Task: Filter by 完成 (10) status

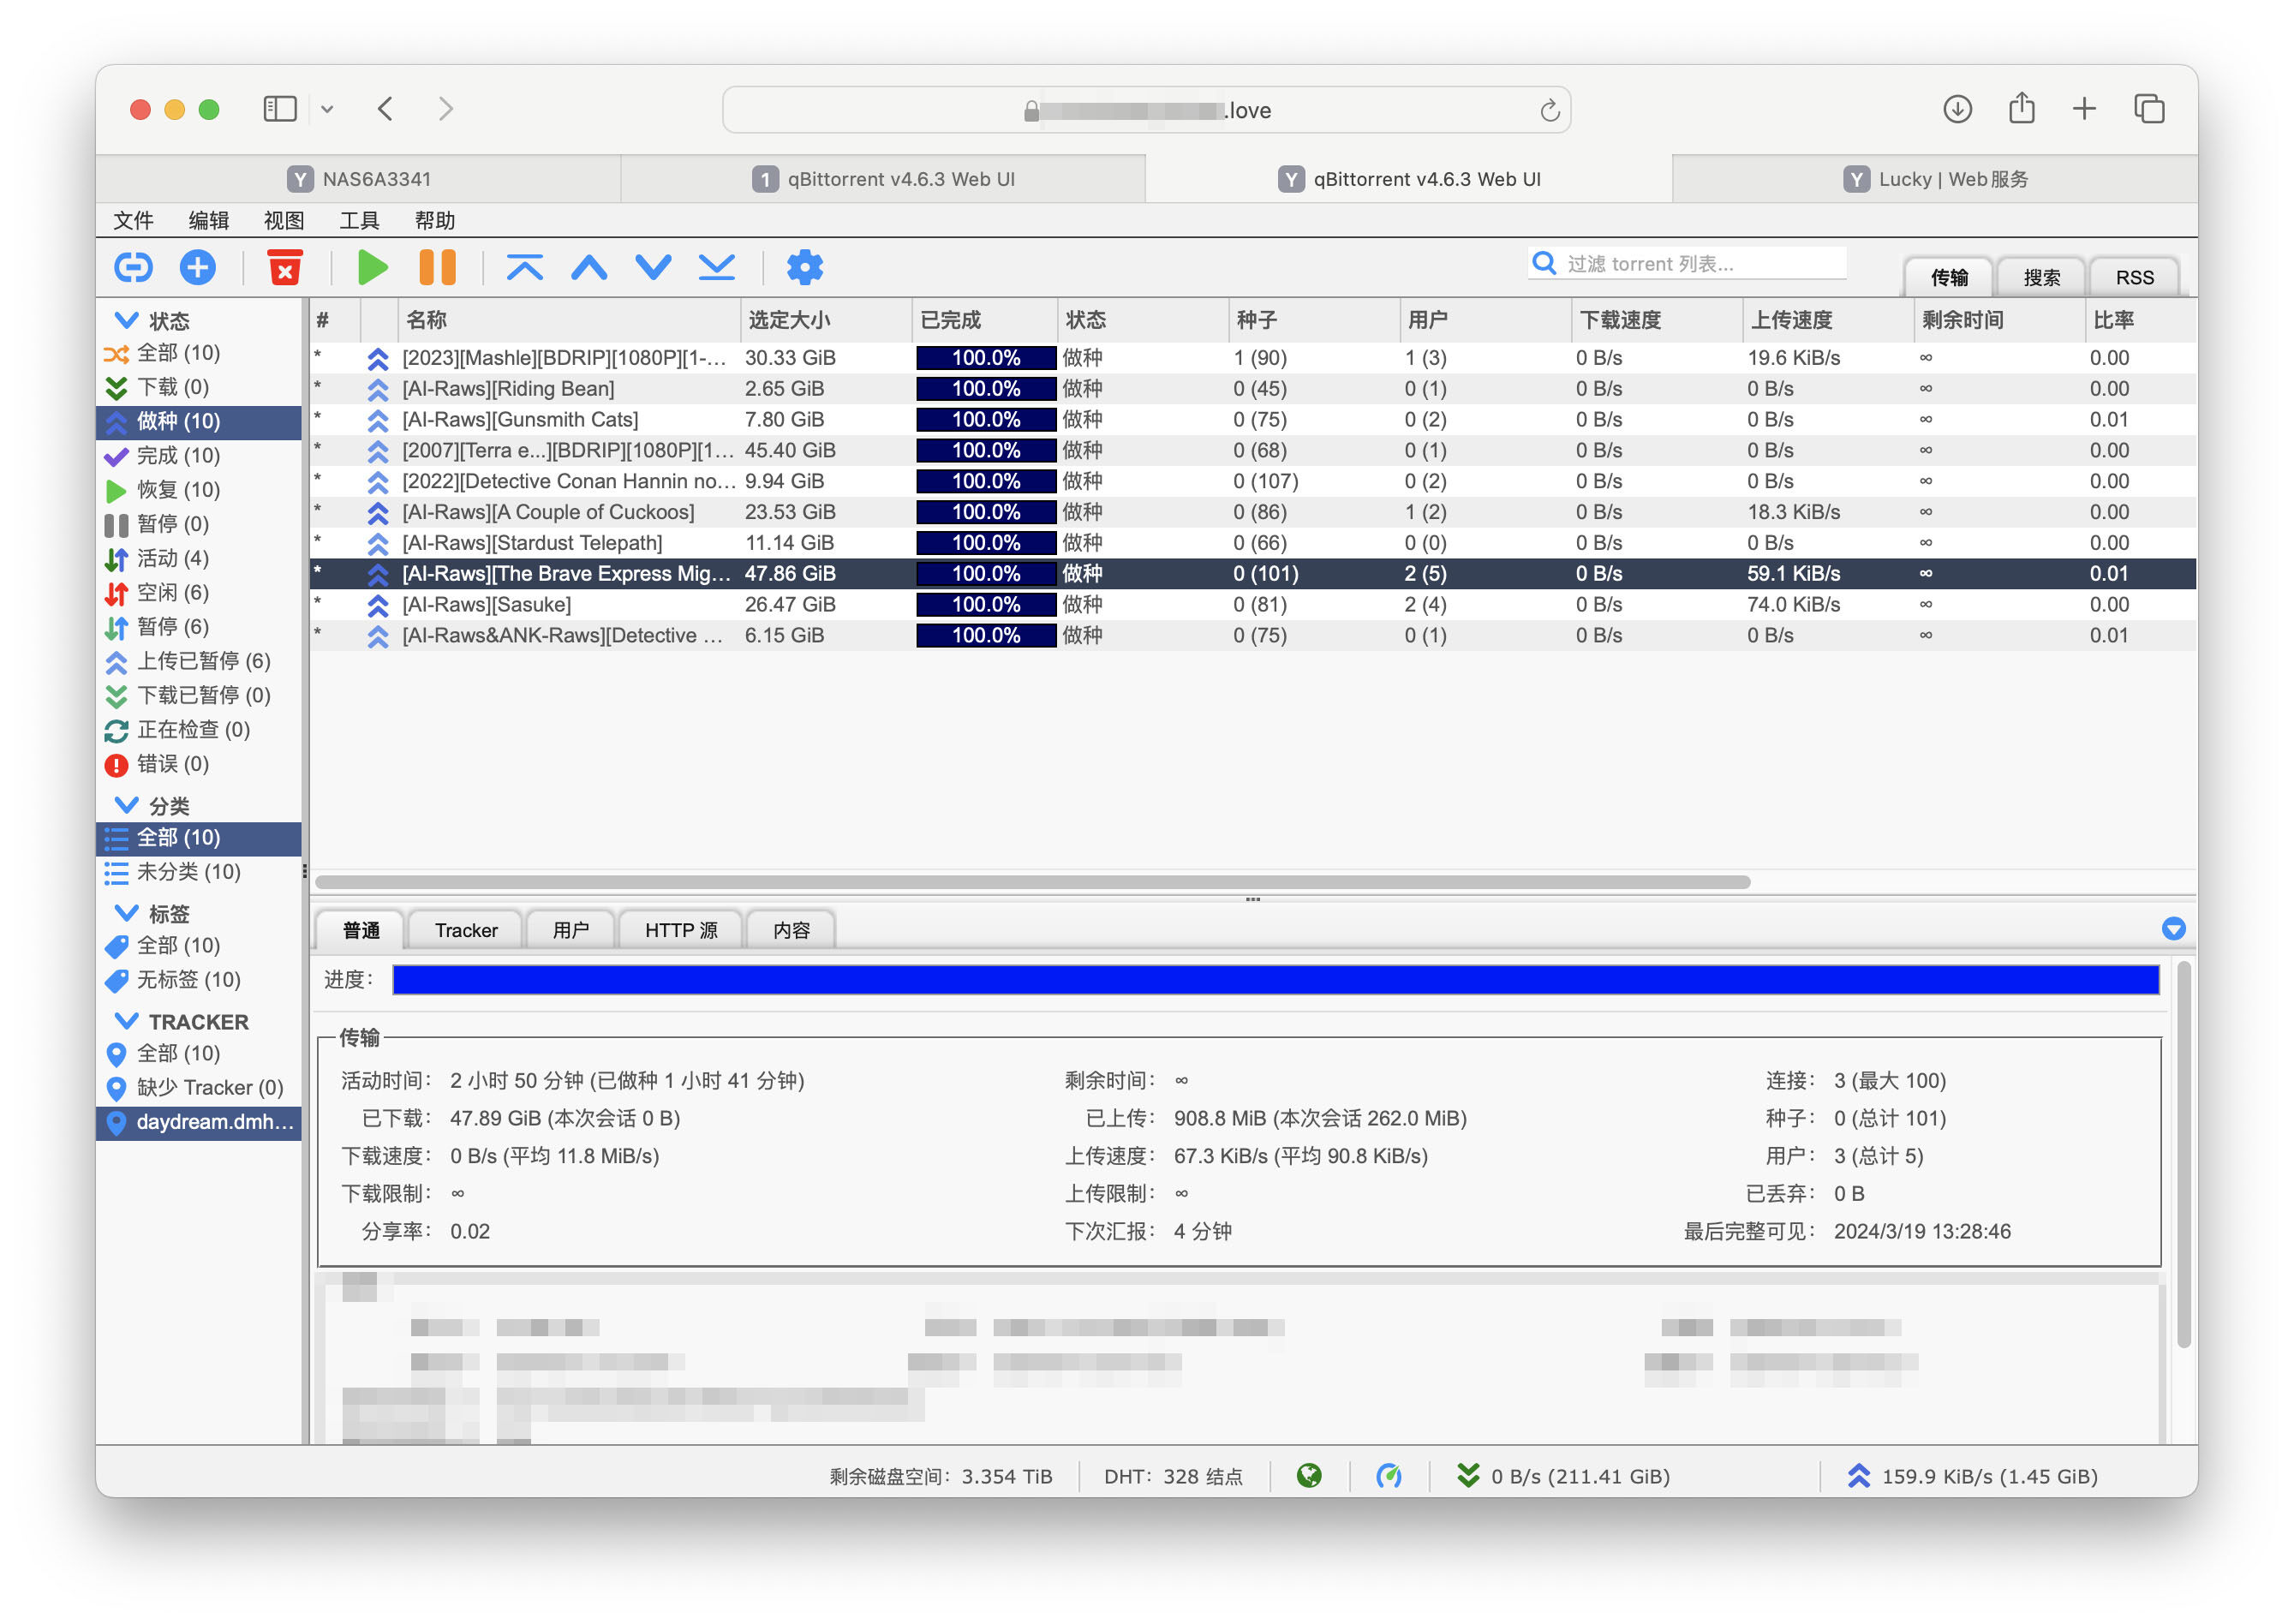Action: point(199,456)
